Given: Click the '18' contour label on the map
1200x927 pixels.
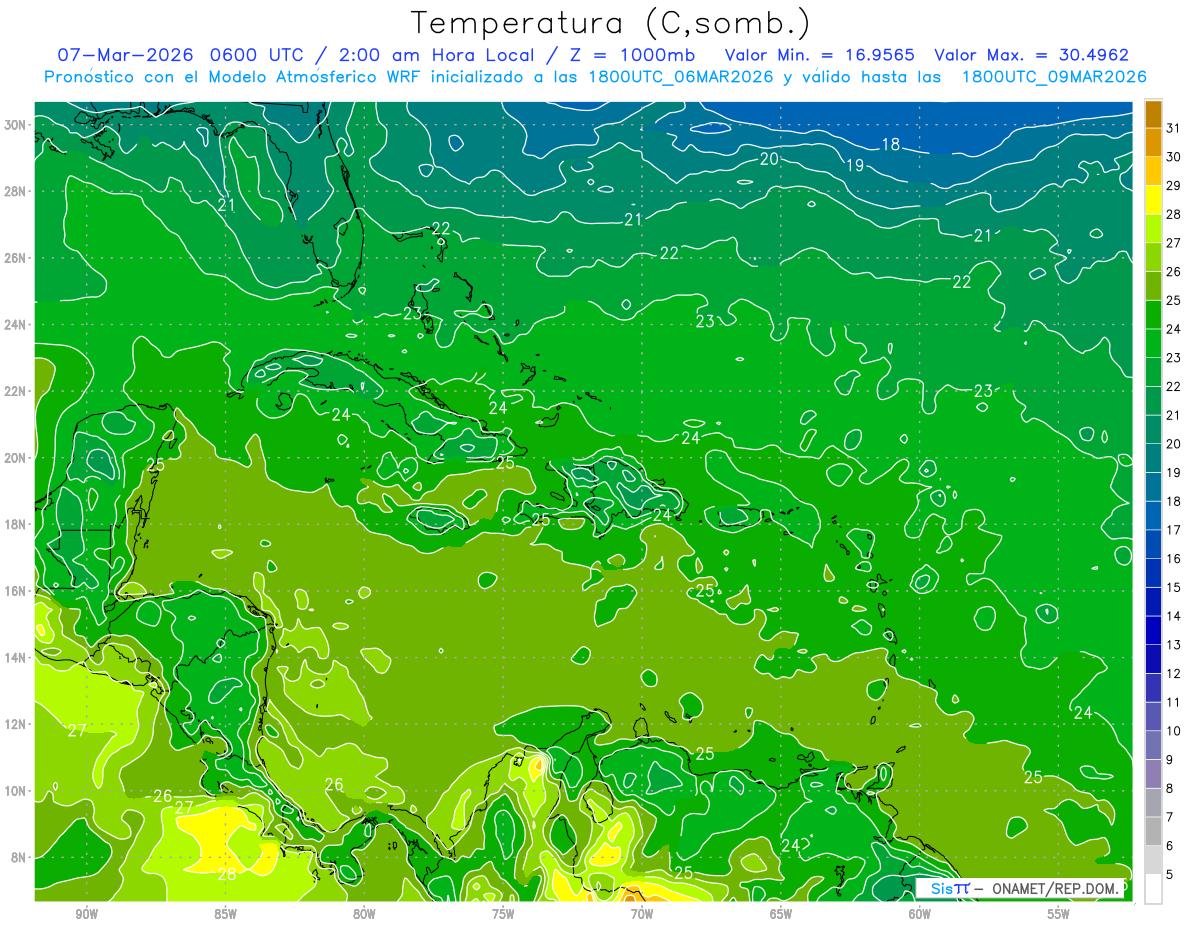Looking at the screenshot, I should click(x=890, y=145).
